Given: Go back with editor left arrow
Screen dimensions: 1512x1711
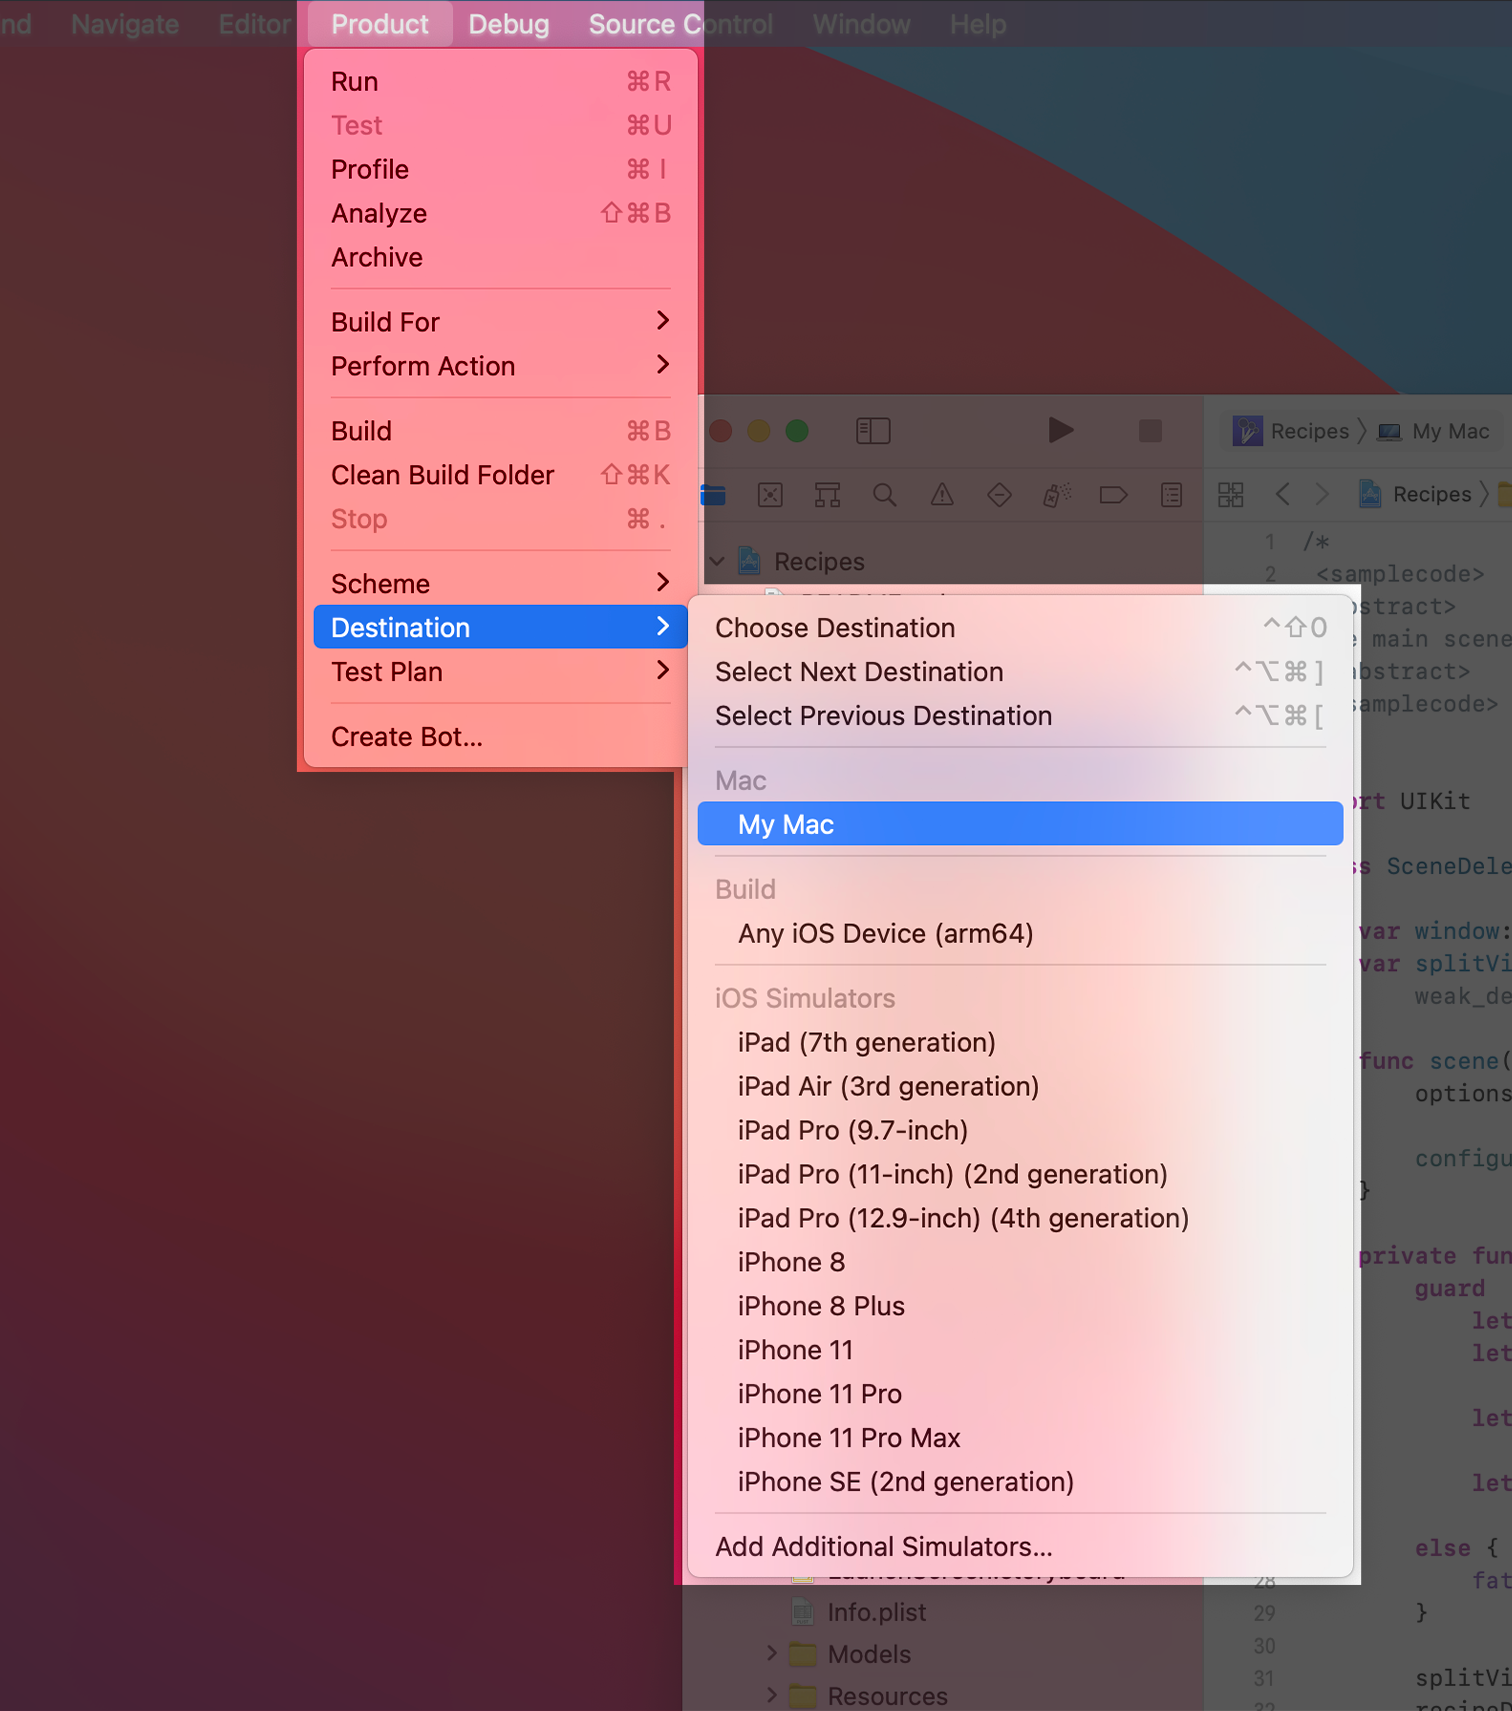Looking at the screenshot, I should (x=1283, y=494).
